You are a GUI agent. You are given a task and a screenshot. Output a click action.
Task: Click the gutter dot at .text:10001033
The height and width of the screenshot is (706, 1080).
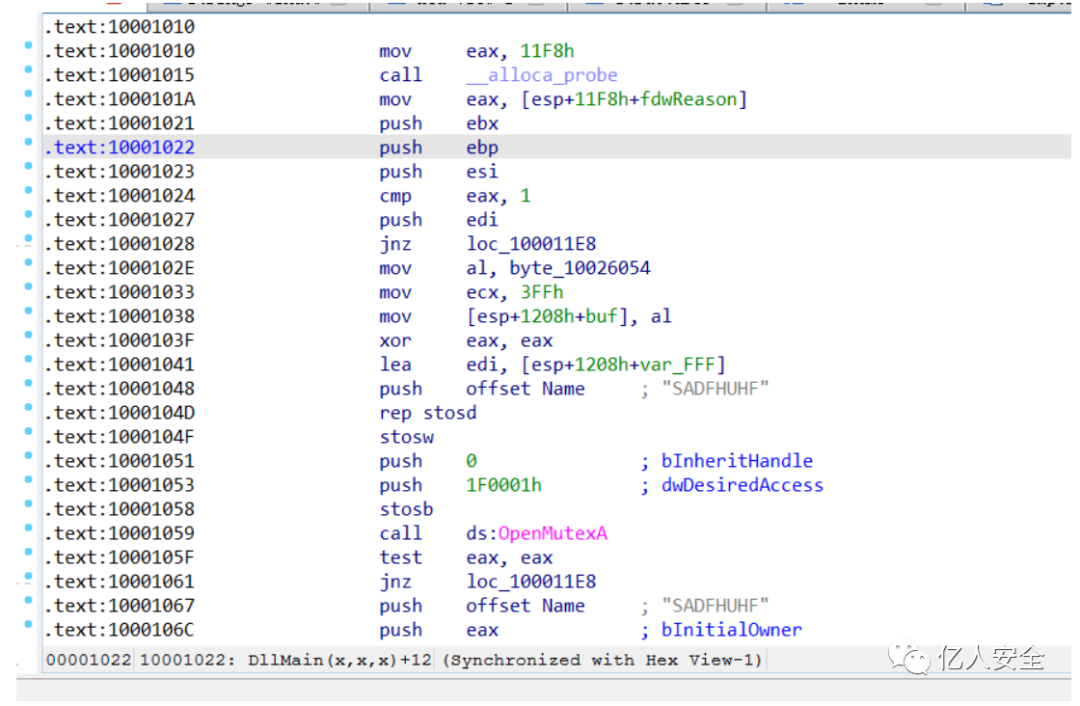pyautogui.click(x=28, y=287)
